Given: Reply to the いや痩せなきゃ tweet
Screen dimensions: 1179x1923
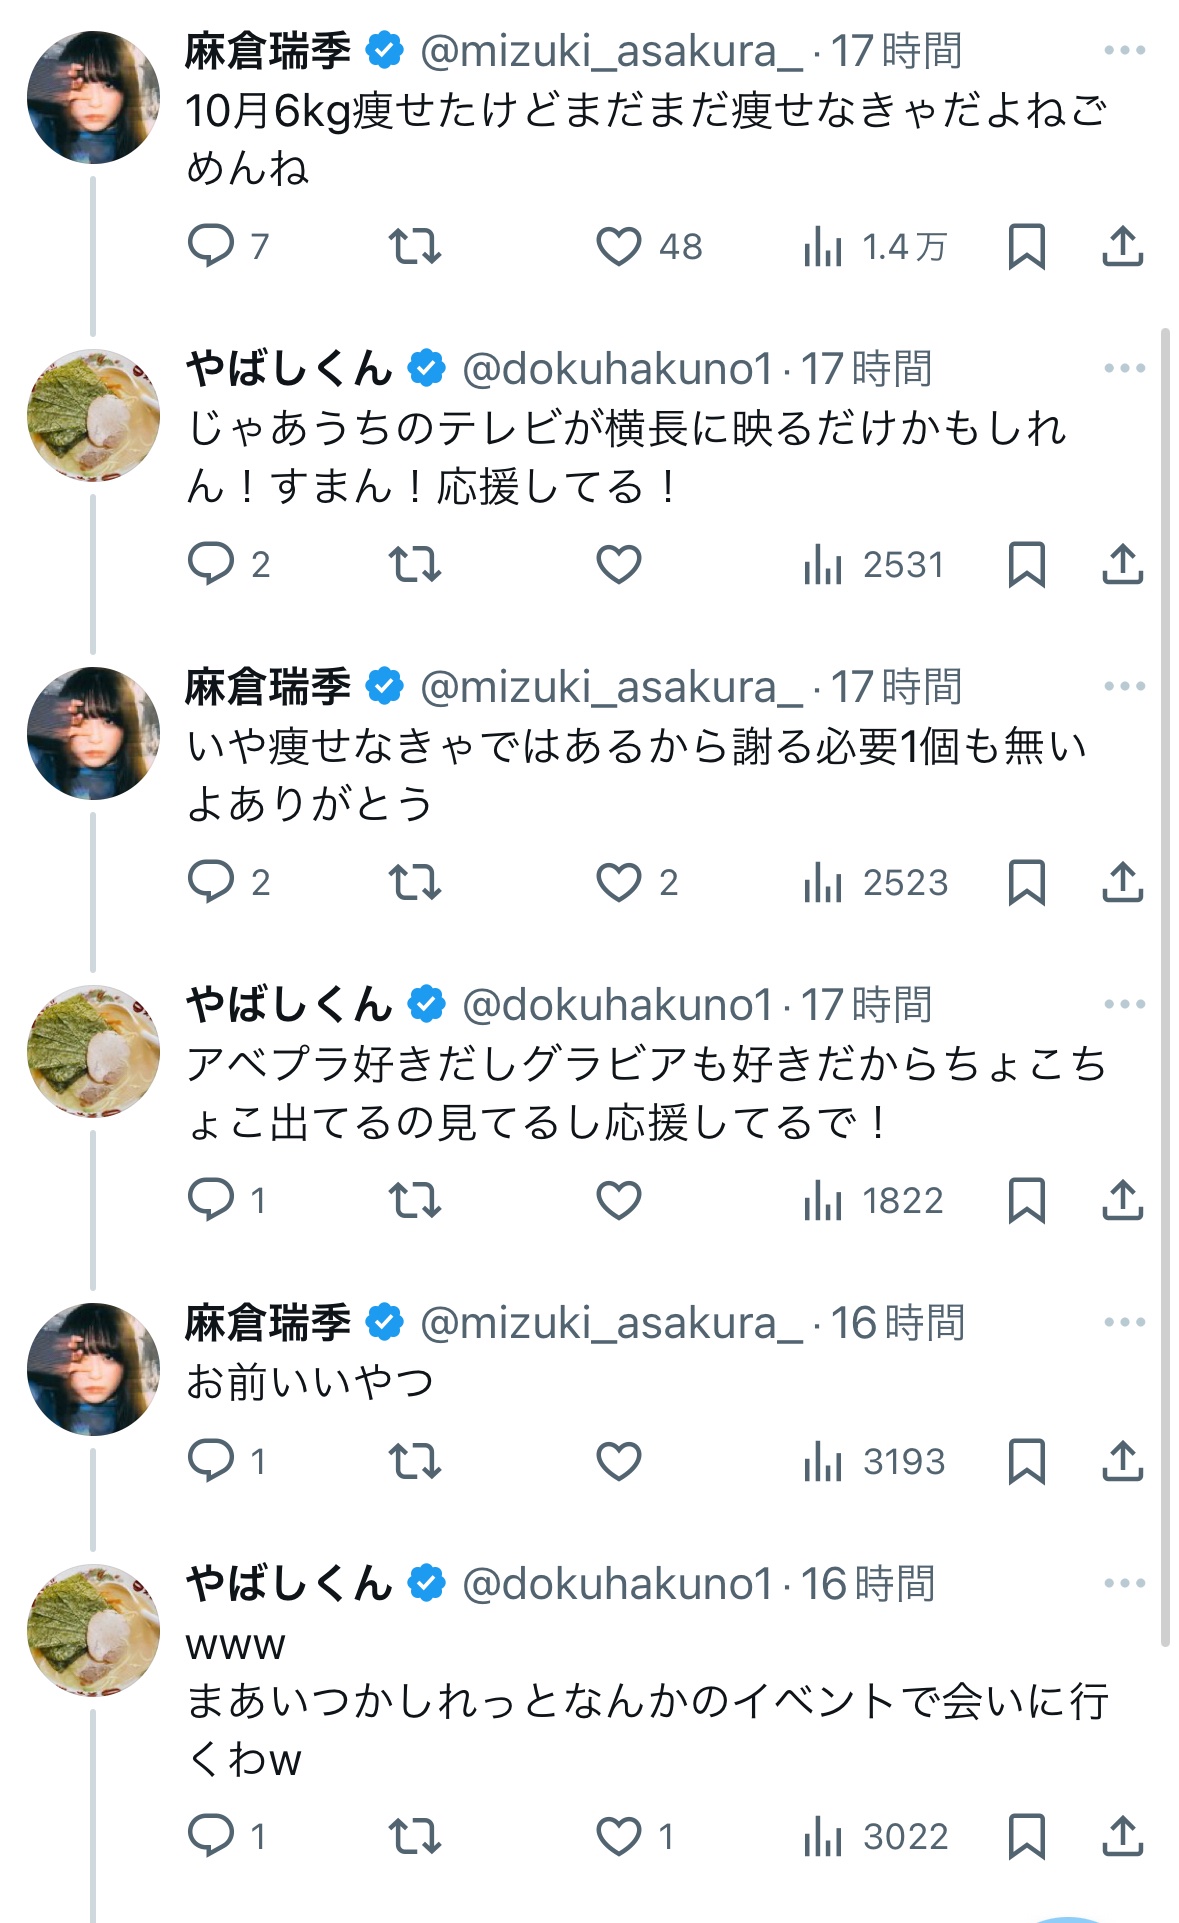Looking at the screenshot, I should coord(211,882).
